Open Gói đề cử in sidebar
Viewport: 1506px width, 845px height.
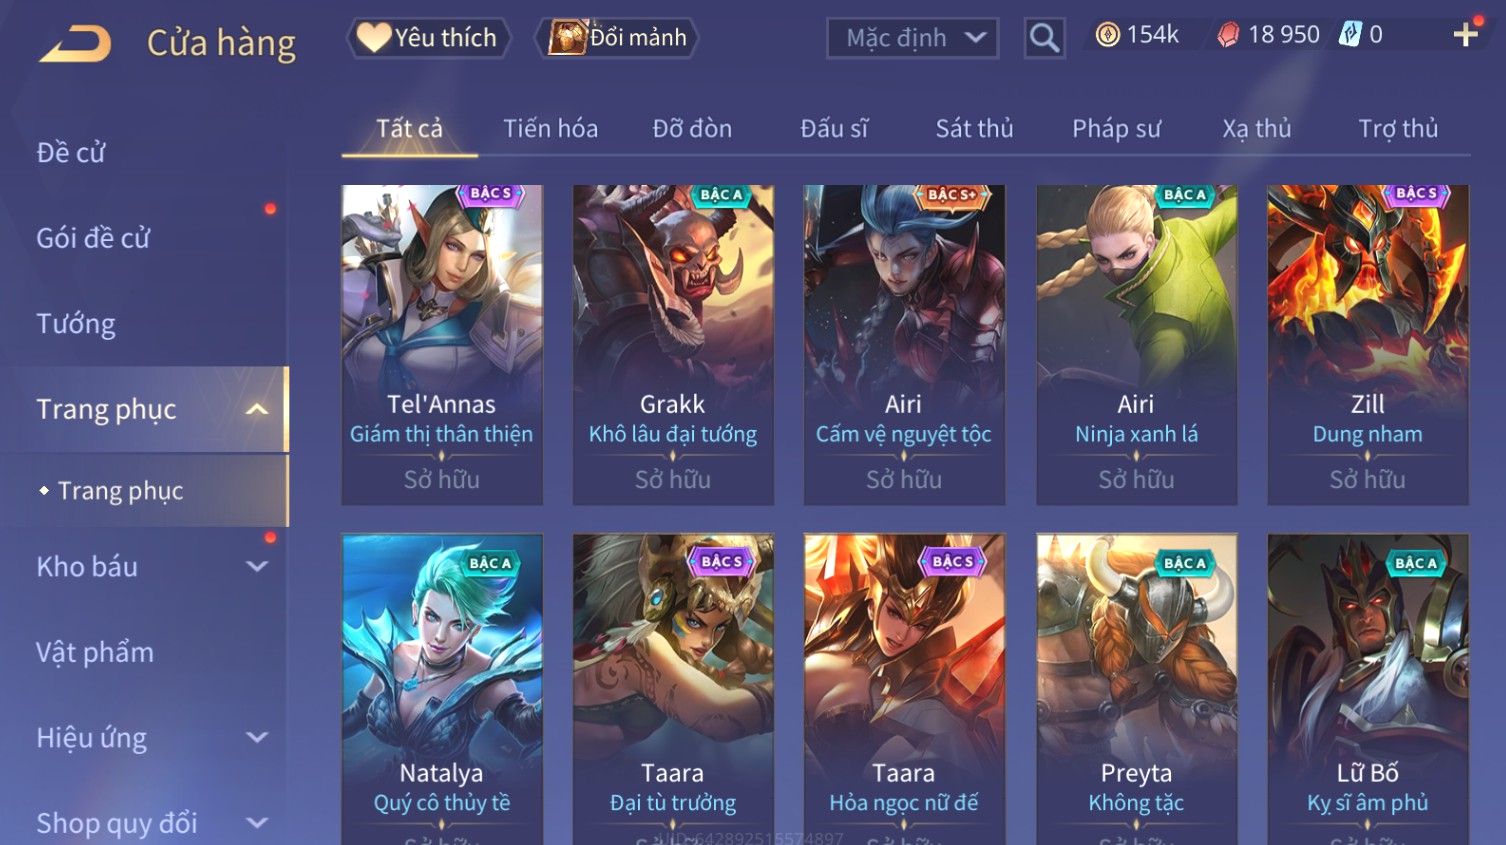[93, 238]
